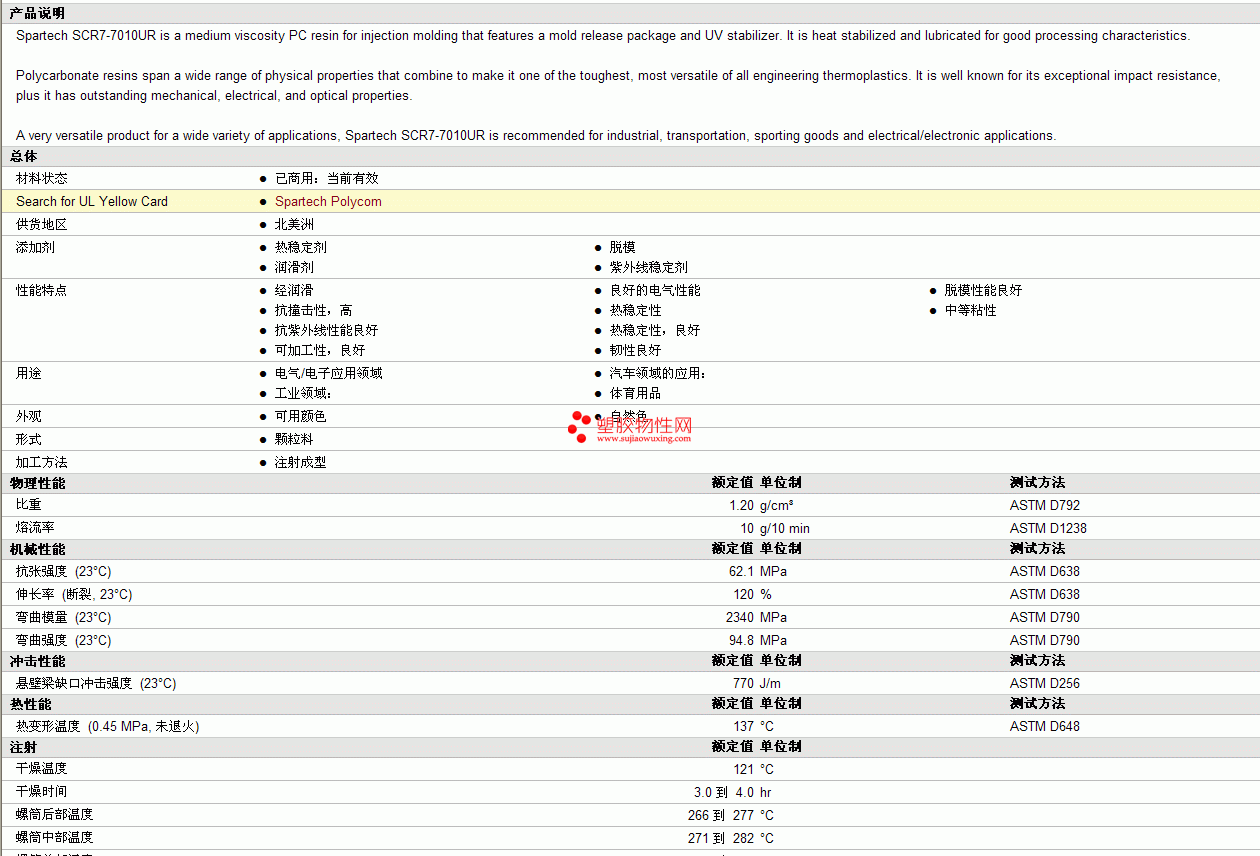Click the 用途 row label
The image size is (1260, 856).
click(x=29, y=373)
